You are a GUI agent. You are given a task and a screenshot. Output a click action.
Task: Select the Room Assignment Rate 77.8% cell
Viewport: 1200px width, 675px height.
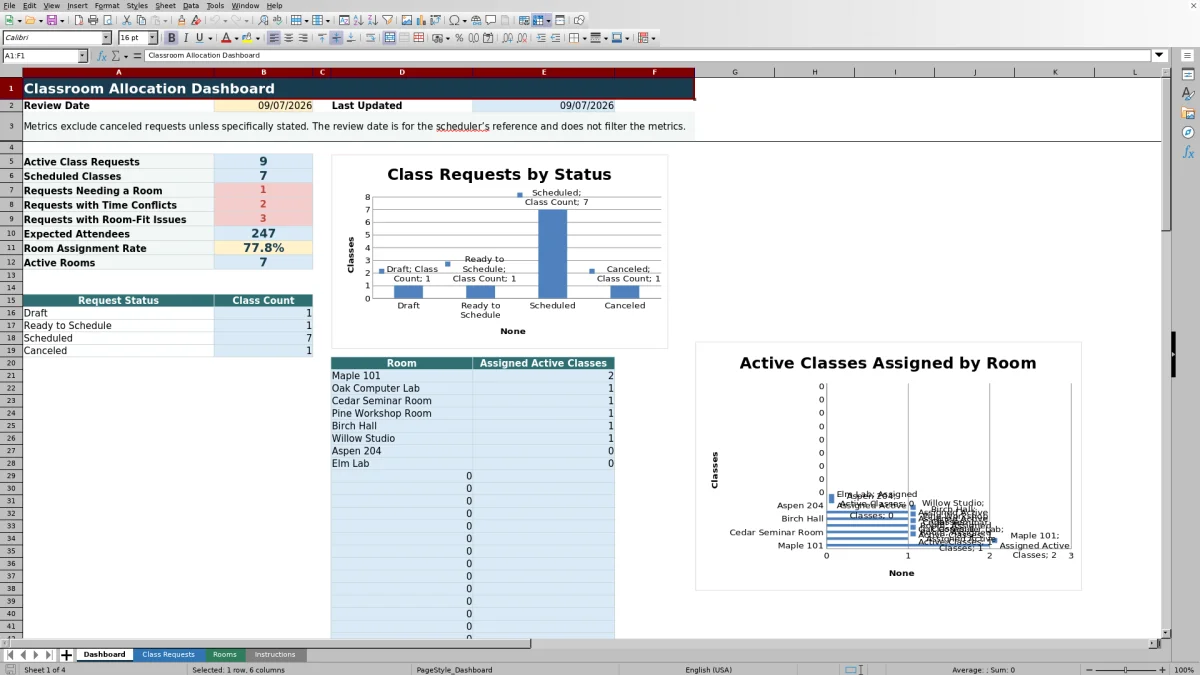pos(263,248)
